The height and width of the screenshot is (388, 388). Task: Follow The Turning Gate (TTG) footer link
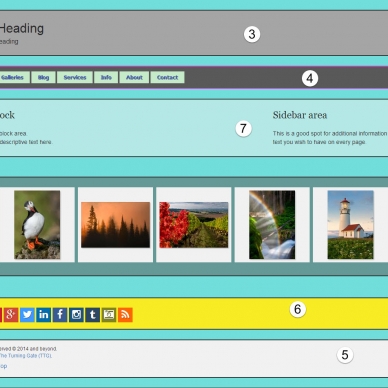coord(26,356)
